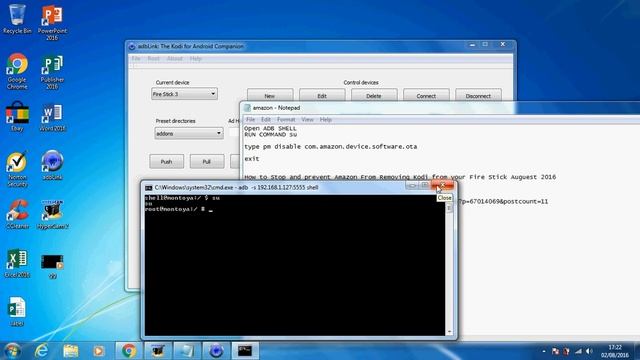Click the Connect button in adbLink
640x360 pixels.
point(426,96)
